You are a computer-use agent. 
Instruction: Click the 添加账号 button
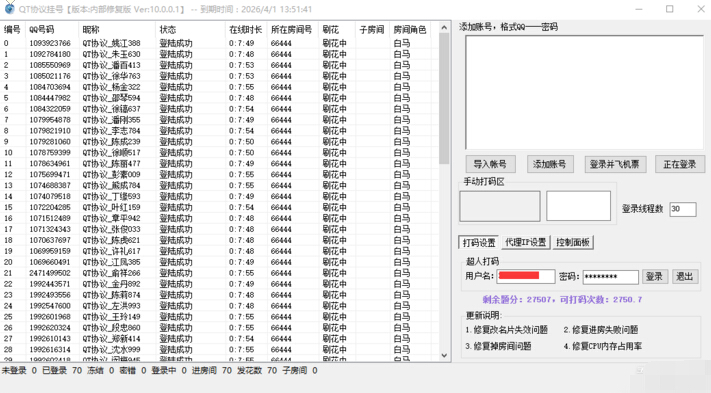tap(550, 164)
